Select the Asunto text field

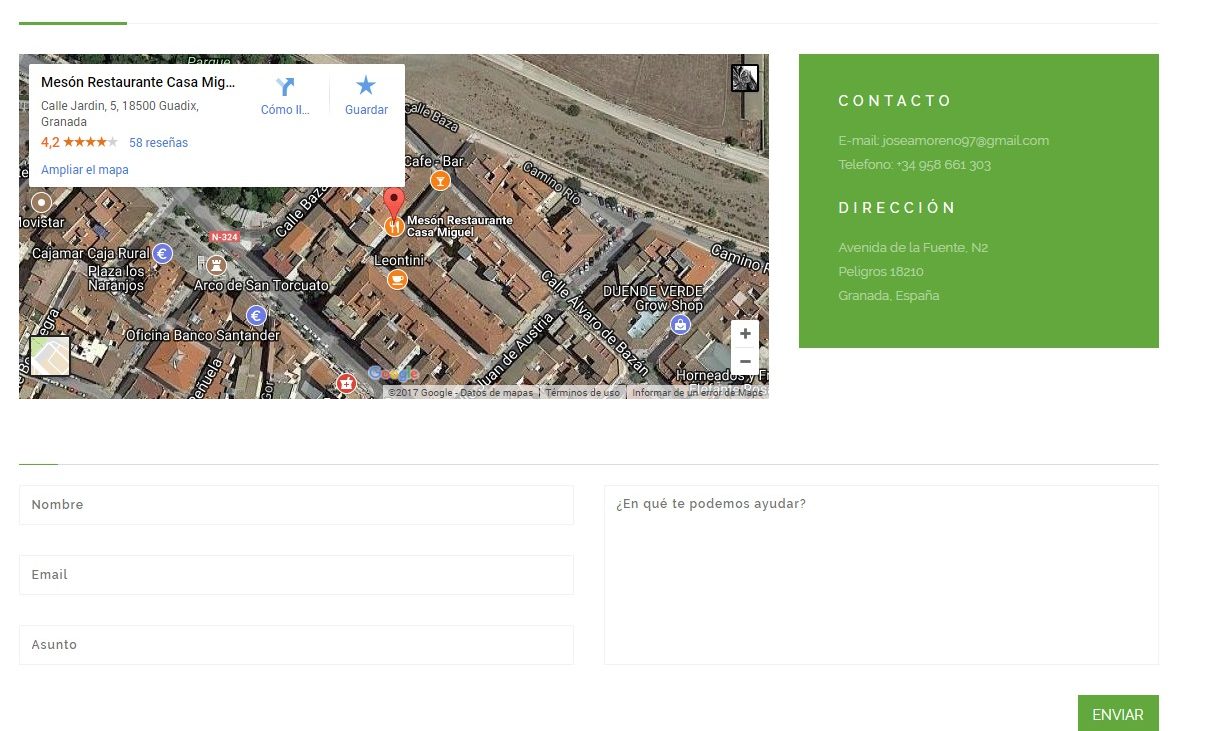pyautogui.click(x=296, y=645)
